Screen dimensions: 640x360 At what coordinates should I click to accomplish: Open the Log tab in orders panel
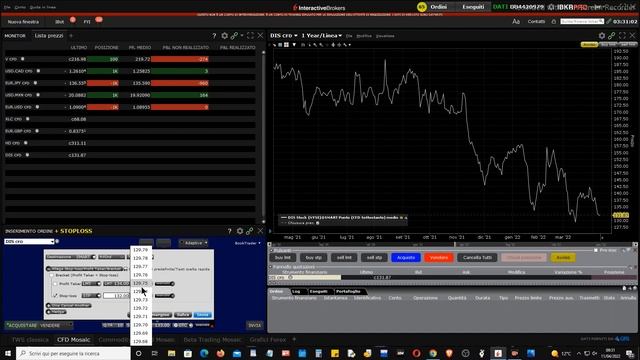point(297,291)
